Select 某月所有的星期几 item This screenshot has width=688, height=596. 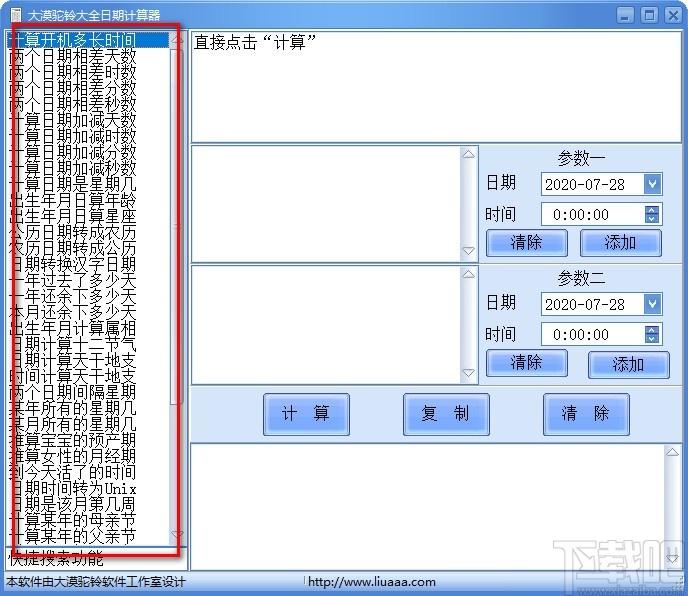88,424
